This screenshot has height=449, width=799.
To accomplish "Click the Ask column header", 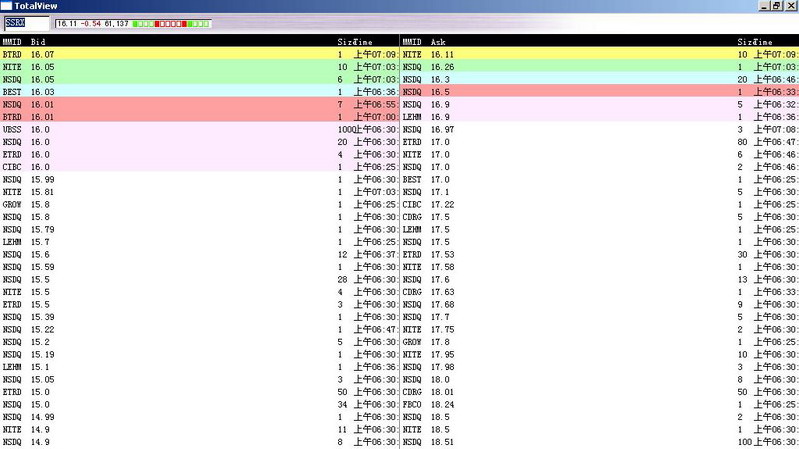I will (x=438, y=42).
